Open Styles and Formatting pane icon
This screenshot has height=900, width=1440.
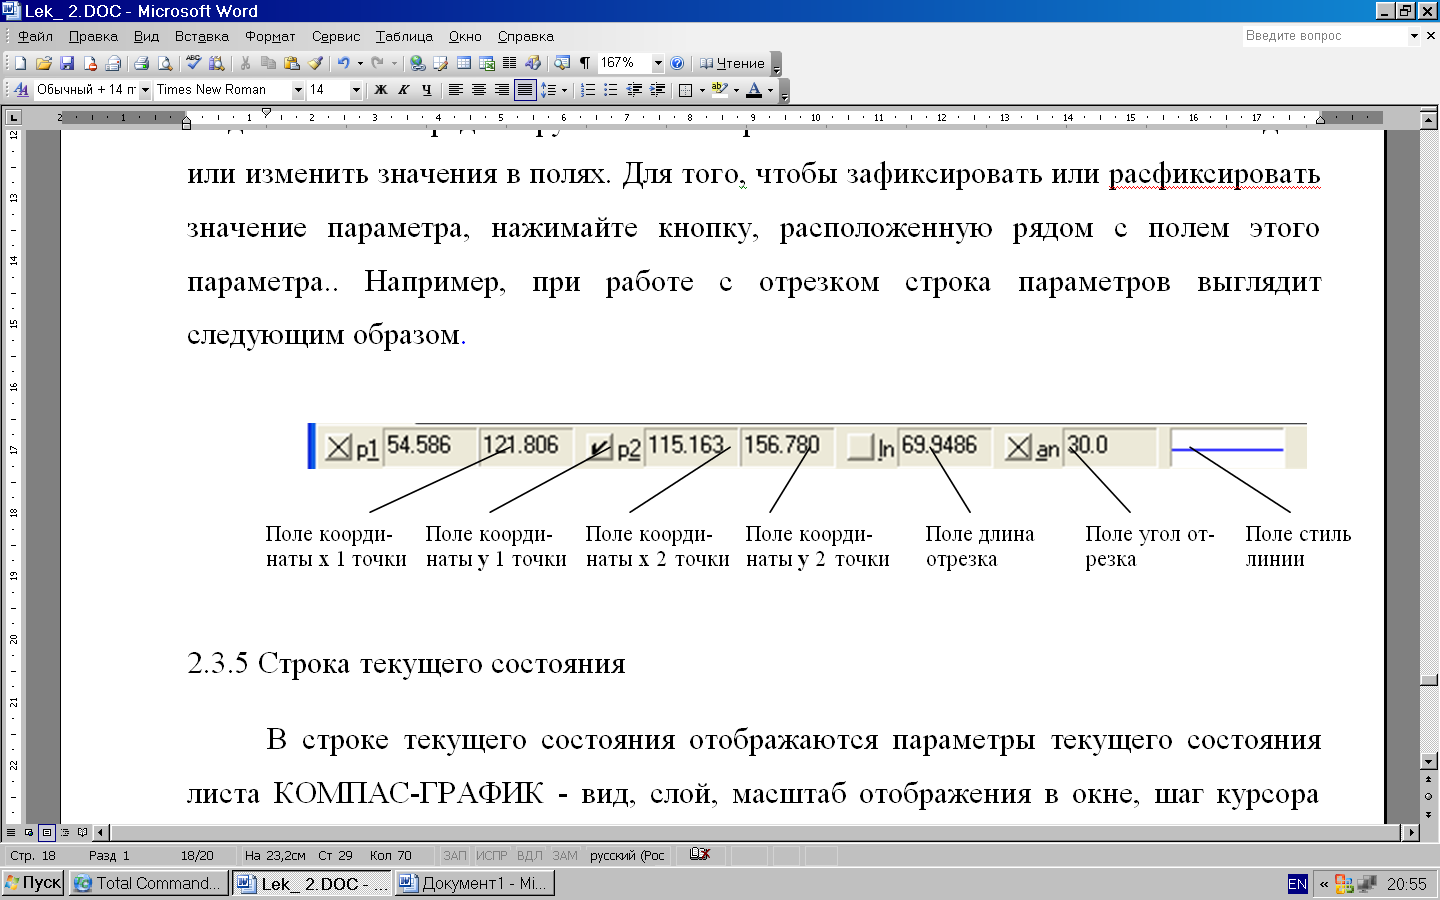coord(21,90)
